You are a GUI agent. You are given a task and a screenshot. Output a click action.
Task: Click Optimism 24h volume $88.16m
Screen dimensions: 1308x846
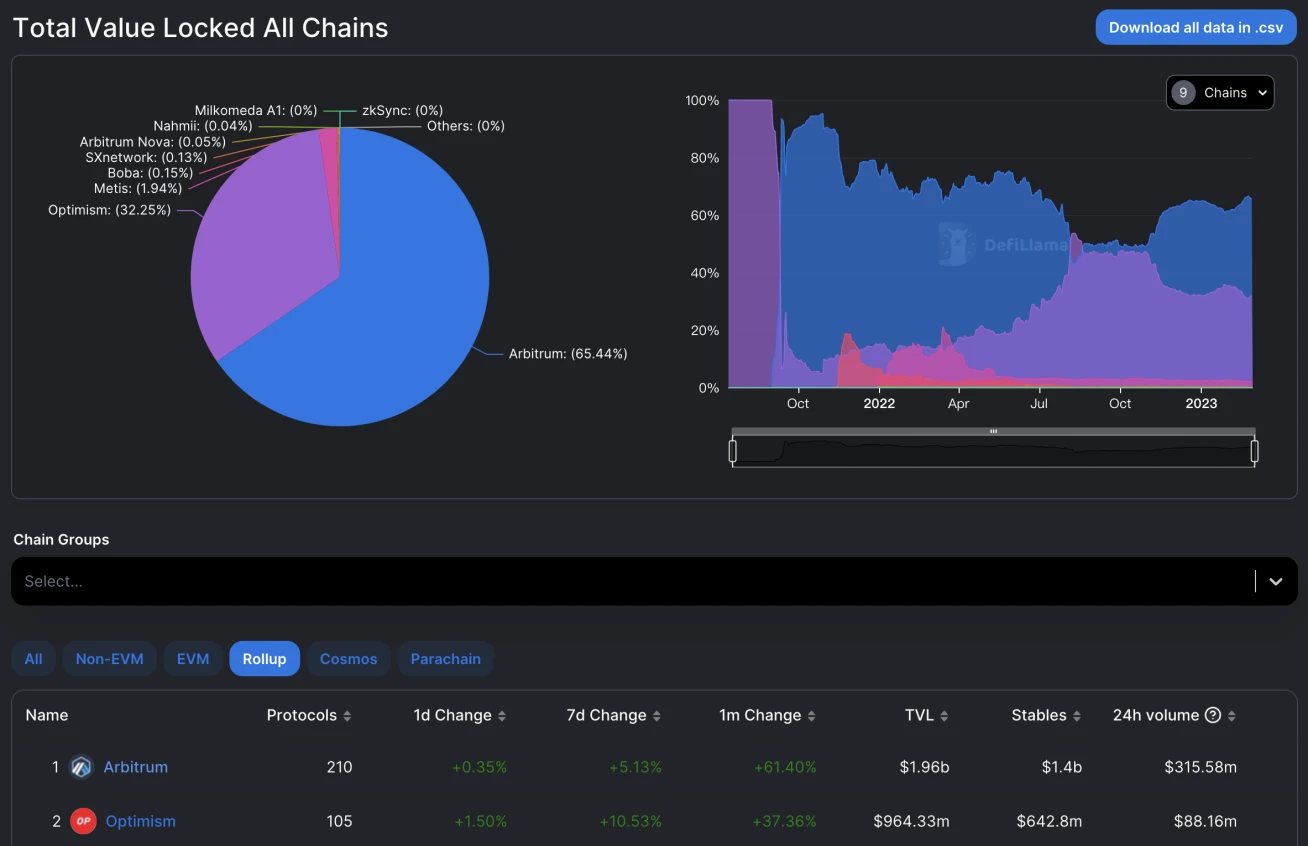(1205, 821)
